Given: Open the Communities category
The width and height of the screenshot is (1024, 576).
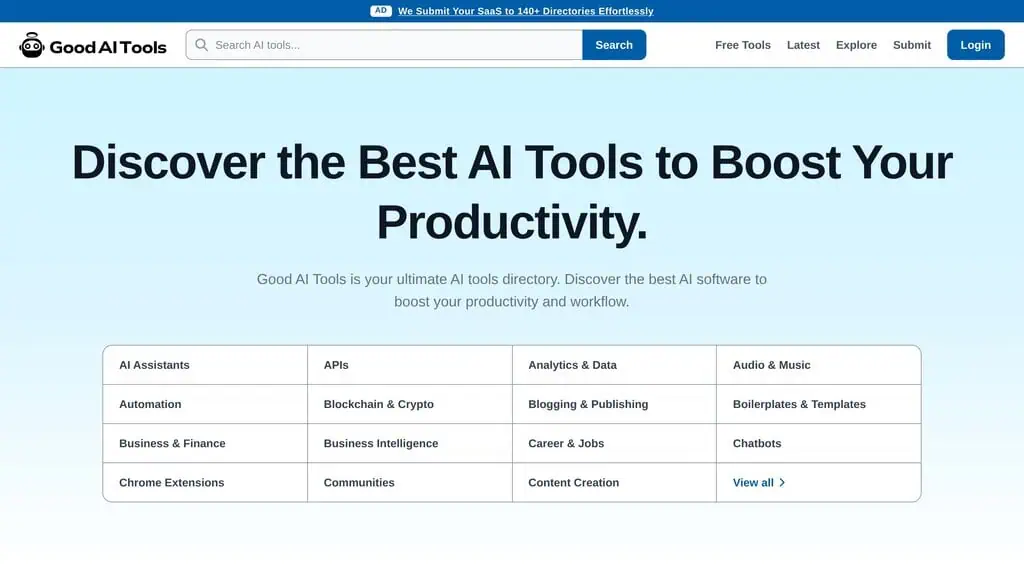Looking at the screenshot, I should [409, 483].
